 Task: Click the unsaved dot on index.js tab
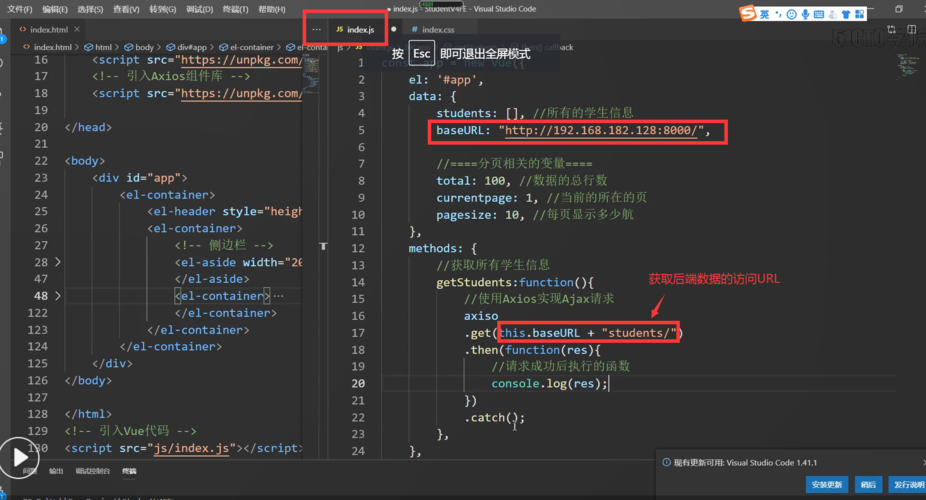pos(393,29)
